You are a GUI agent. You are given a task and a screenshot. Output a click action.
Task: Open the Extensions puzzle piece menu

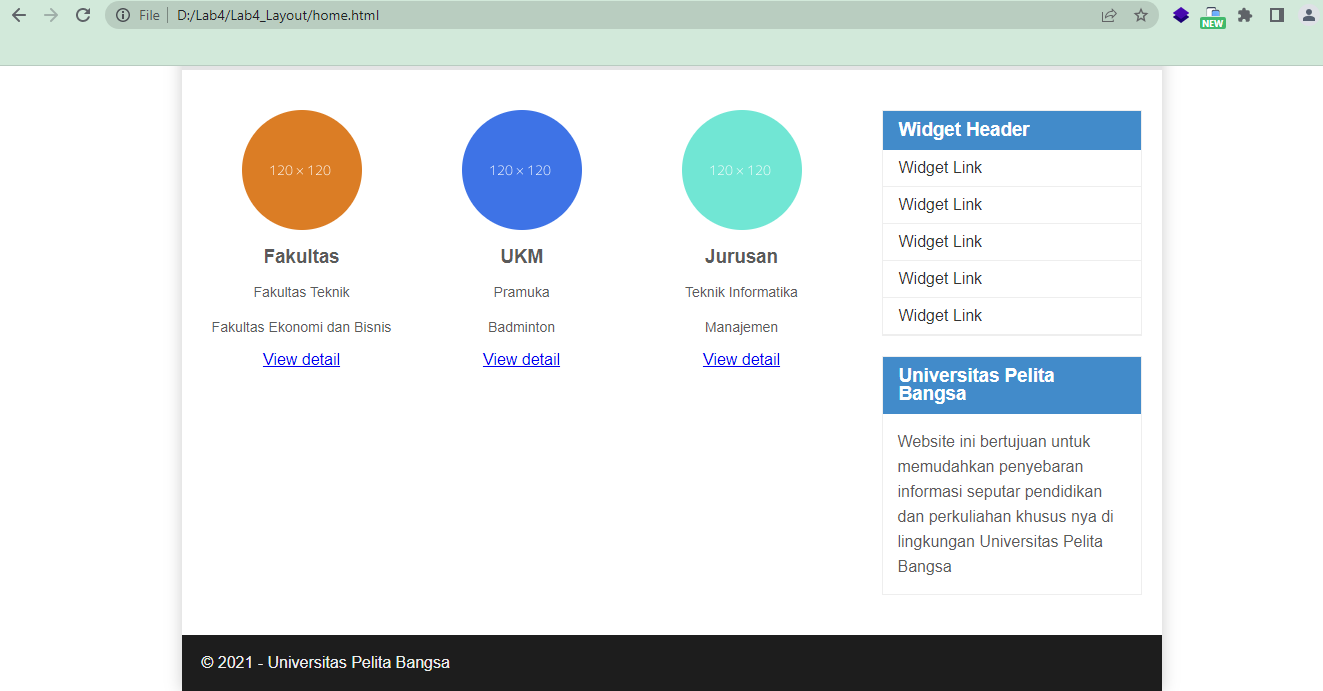(1244, 15)
